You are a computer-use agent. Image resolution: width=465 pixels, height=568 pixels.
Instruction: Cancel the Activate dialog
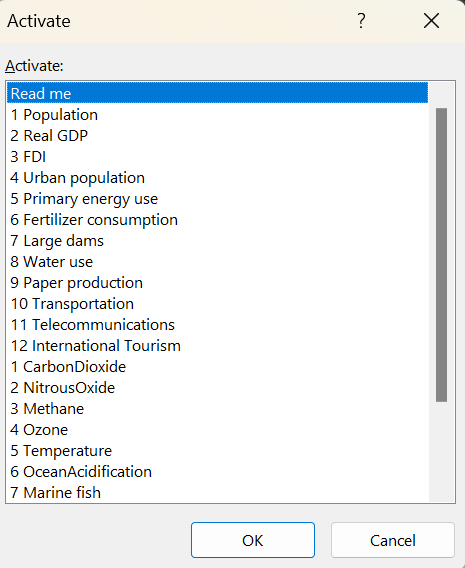pos(393,540)
